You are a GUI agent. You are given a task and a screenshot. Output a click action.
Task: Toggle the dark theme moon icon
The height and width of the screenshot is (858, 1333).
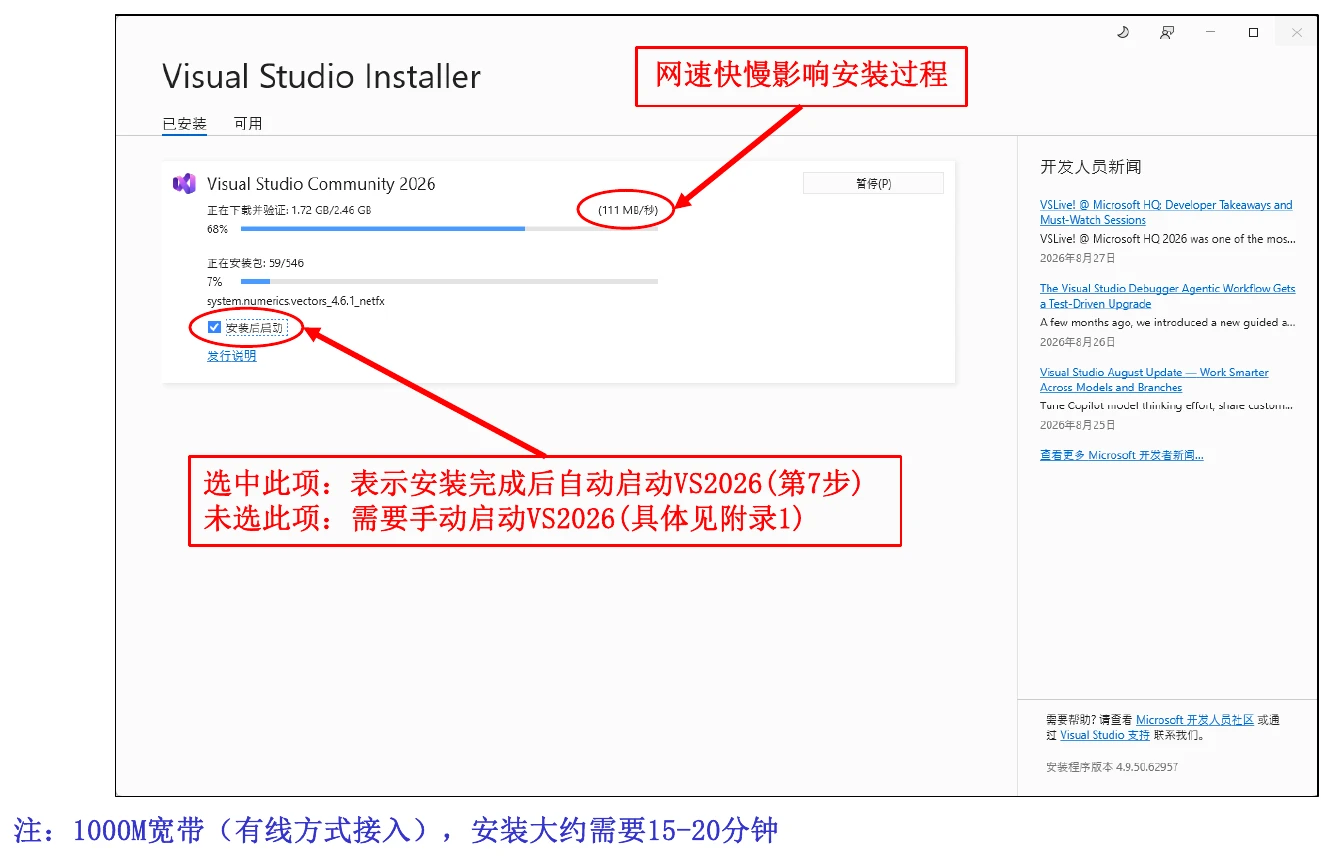click(x=1123, y=33)
